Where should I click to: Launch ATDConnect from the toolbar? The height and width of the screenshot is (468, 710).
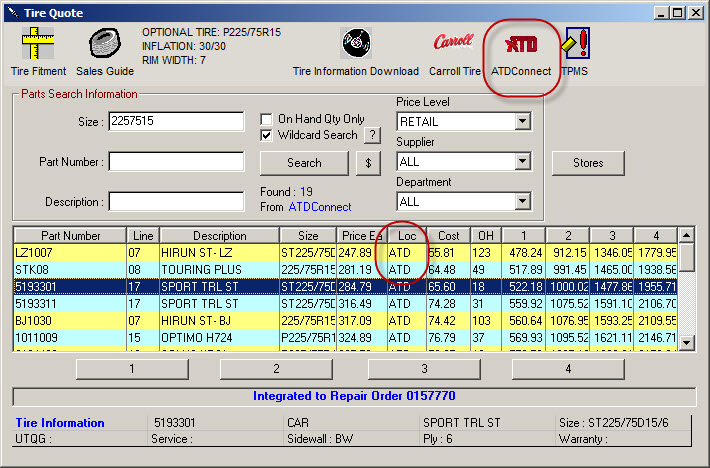click(x=520, y=50)
